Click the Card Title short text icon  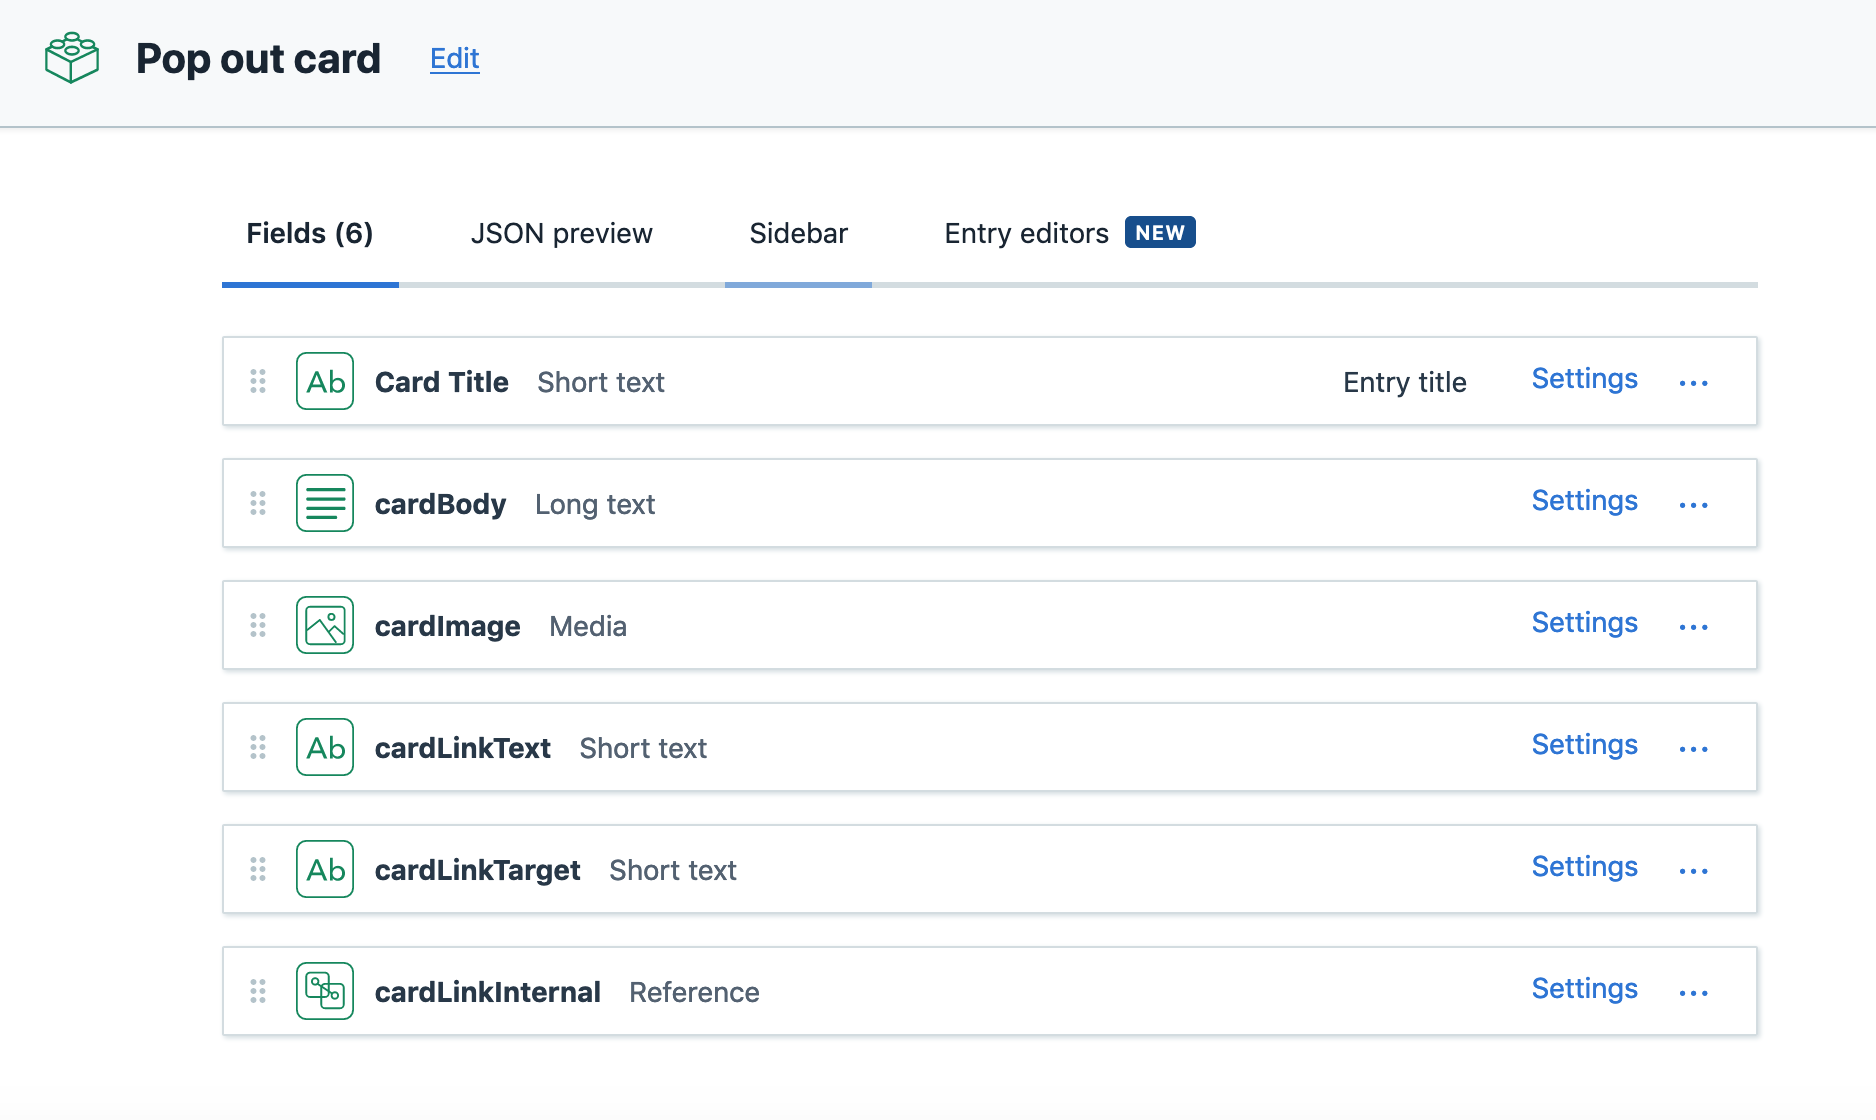(x=325, y=381)
